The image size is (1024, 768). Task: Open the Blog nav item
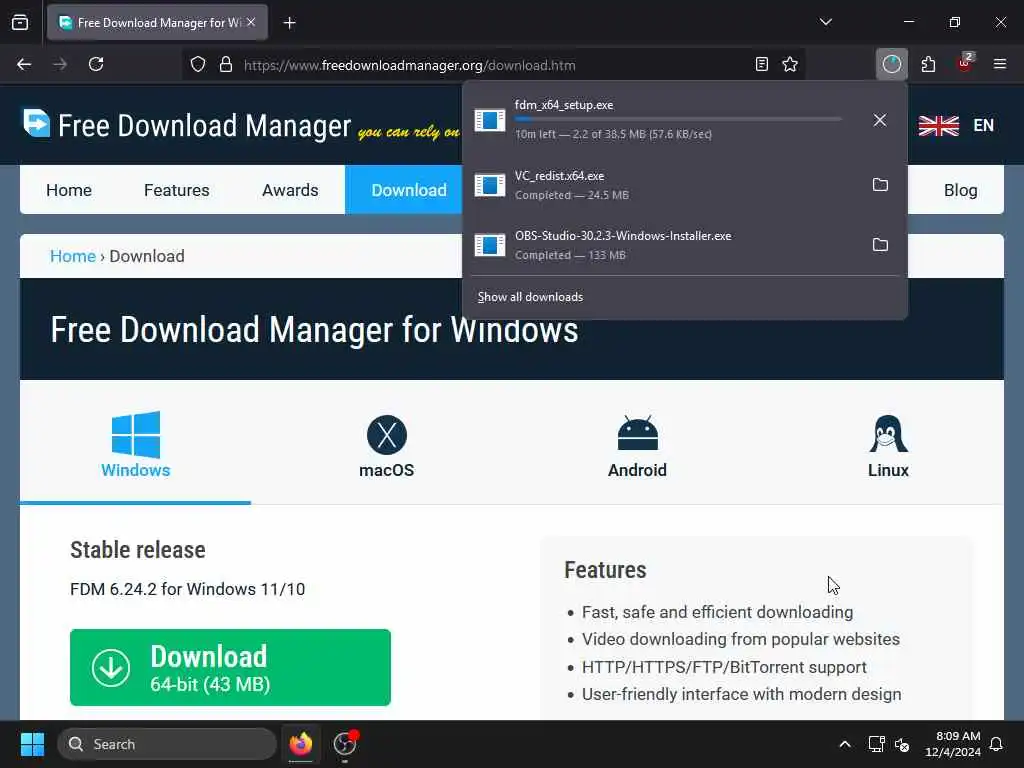coord(960,190)
